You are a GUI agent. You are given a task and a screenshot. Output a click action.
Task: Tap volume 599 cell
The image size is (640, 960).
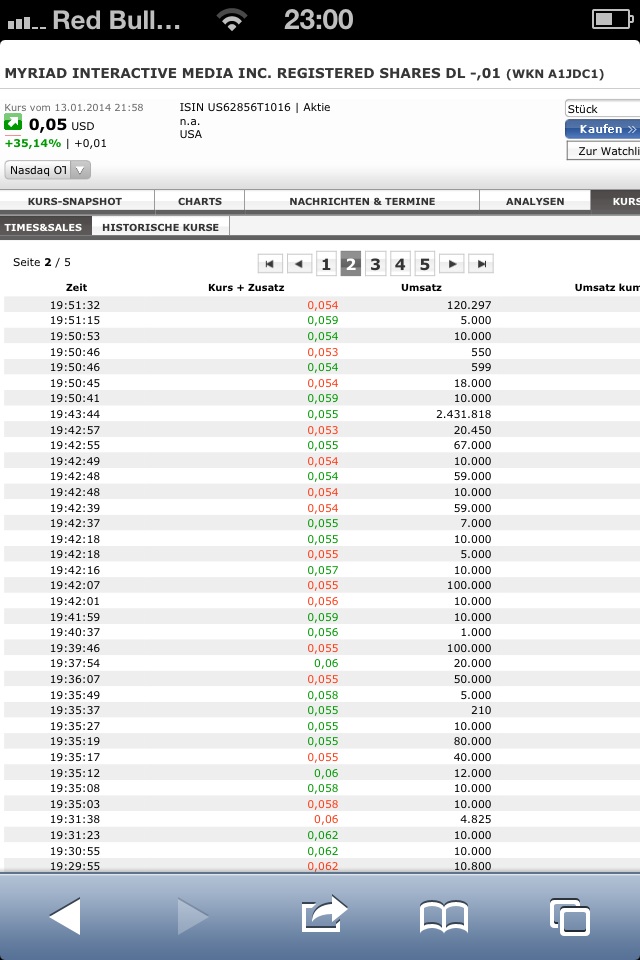[481, 367]
